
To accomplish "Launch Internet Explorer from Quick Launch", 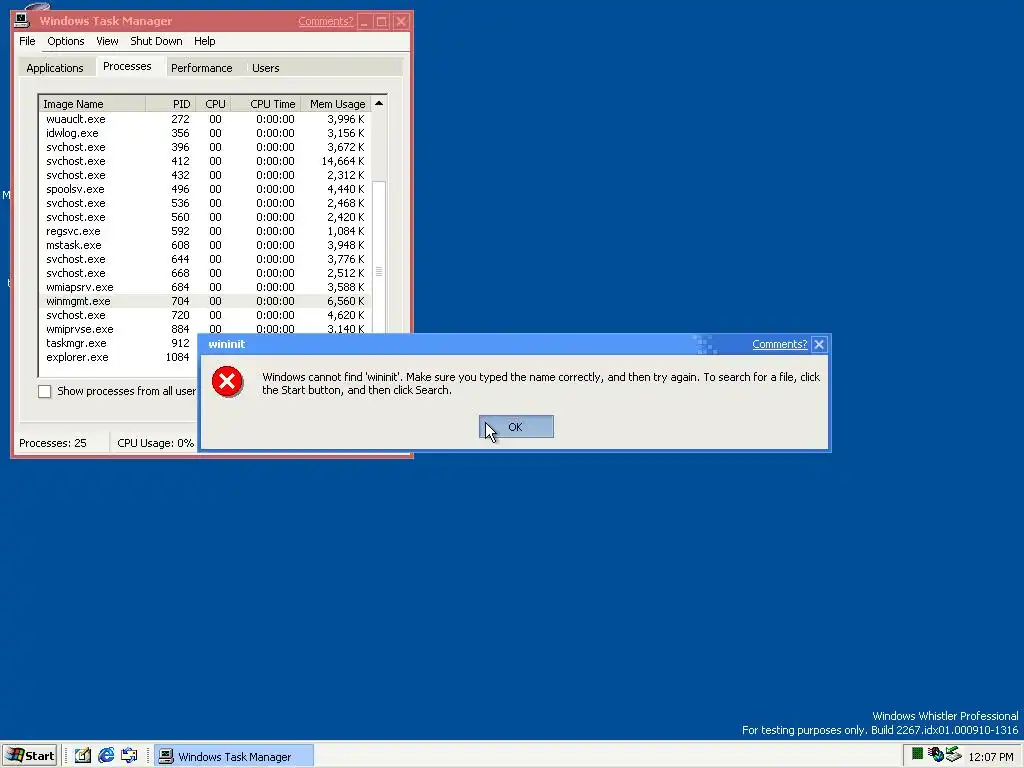I will 106,756.
